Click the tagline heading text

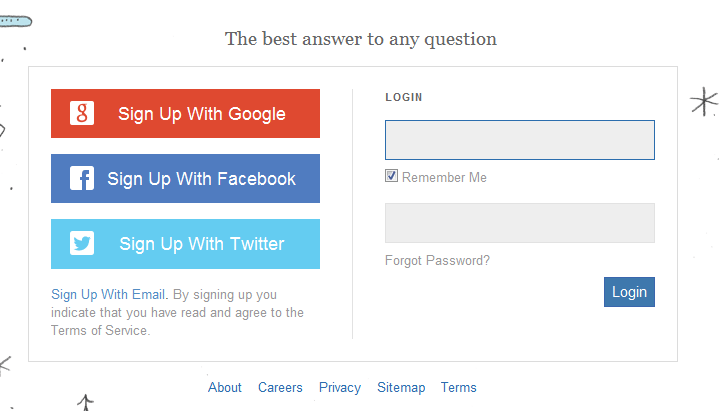360,40
